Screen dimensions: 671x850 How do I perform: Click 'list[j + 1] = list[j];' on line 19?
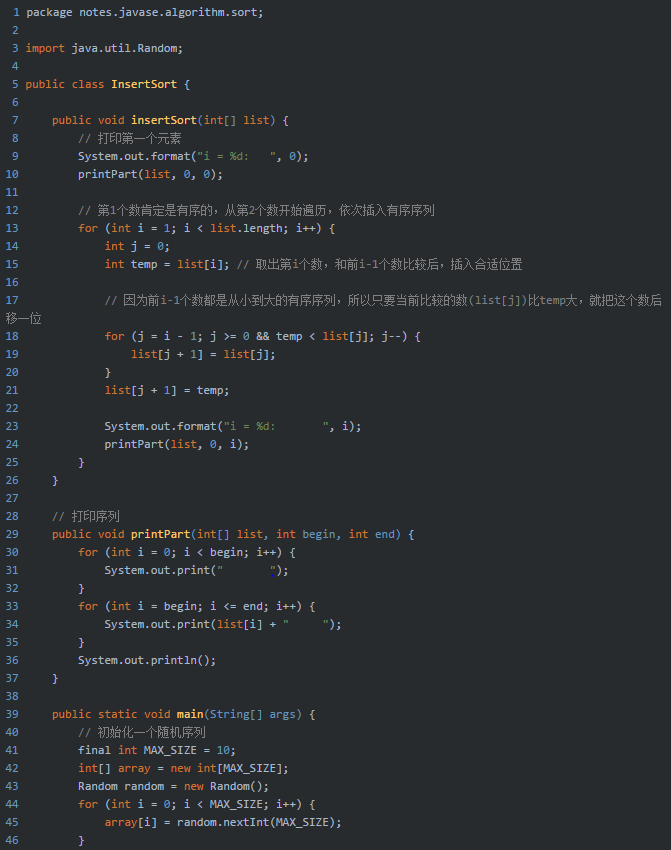(203, 354)
